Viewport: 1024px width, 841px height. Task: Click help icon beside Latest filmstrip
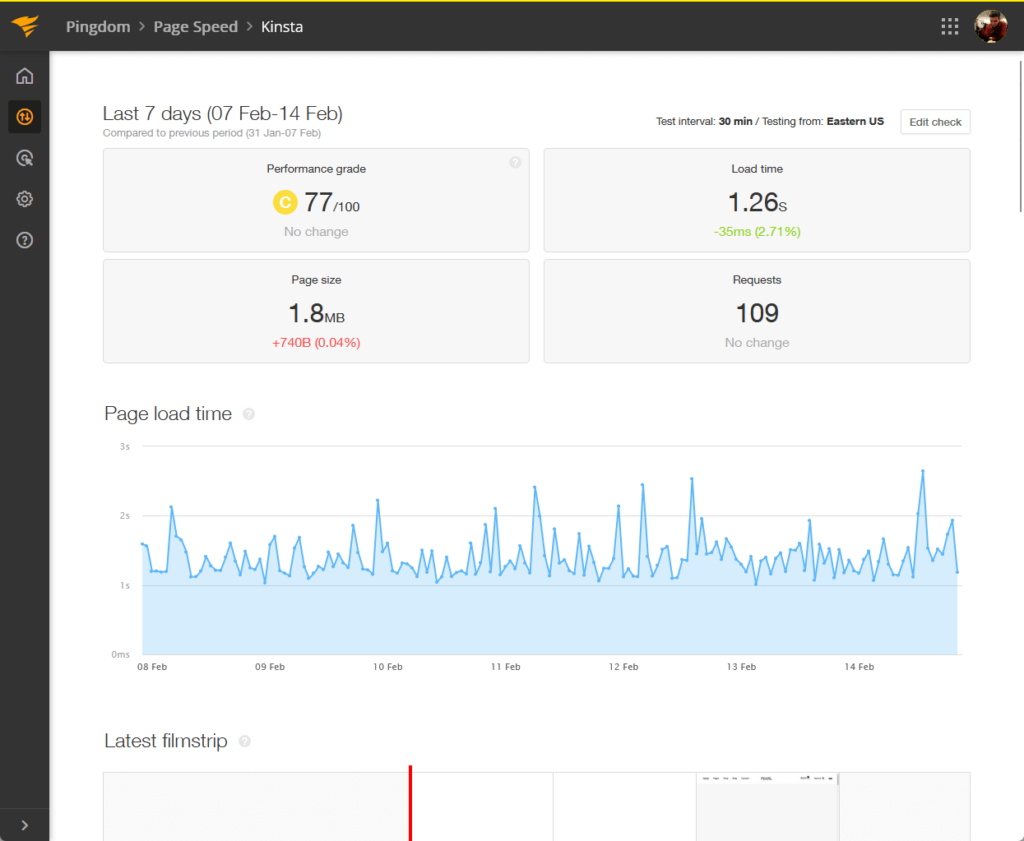coord(245,741)
